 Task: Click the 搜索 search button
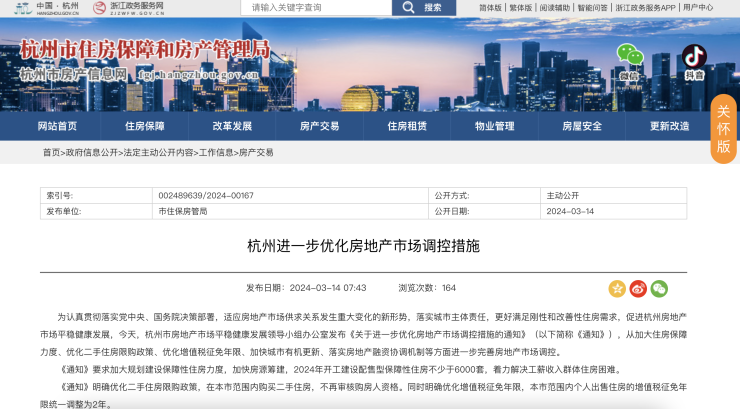point(424,8)
